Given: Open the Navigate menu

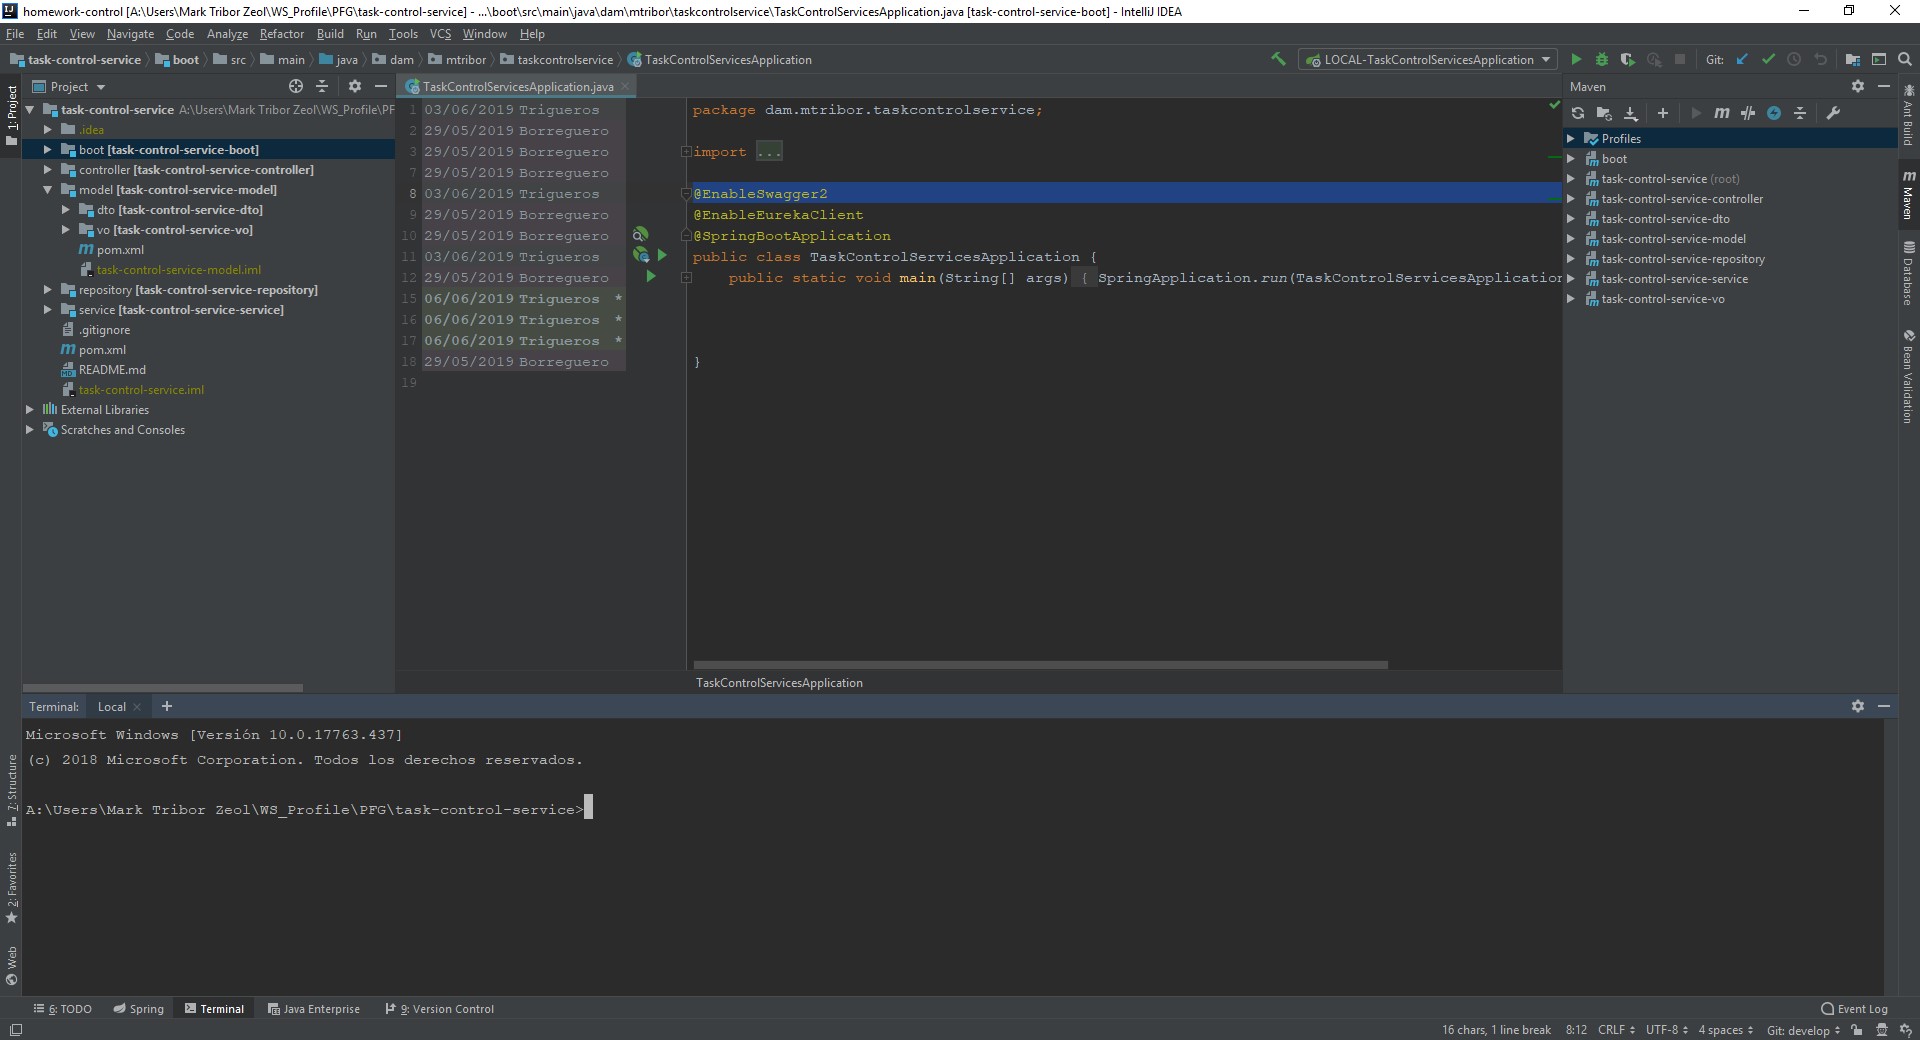Looking at the screenshot, I should click(x=130, y=34).
